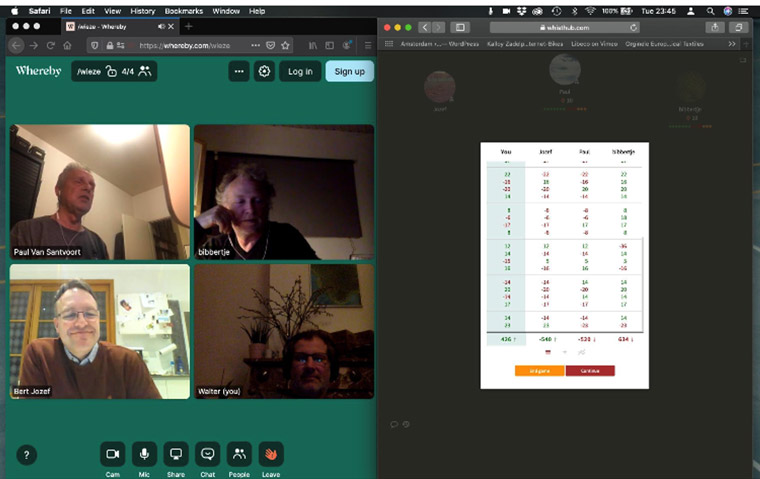Screen dimensions: 760x479
Task: Open the People list in Whereby
Action: 239,454
